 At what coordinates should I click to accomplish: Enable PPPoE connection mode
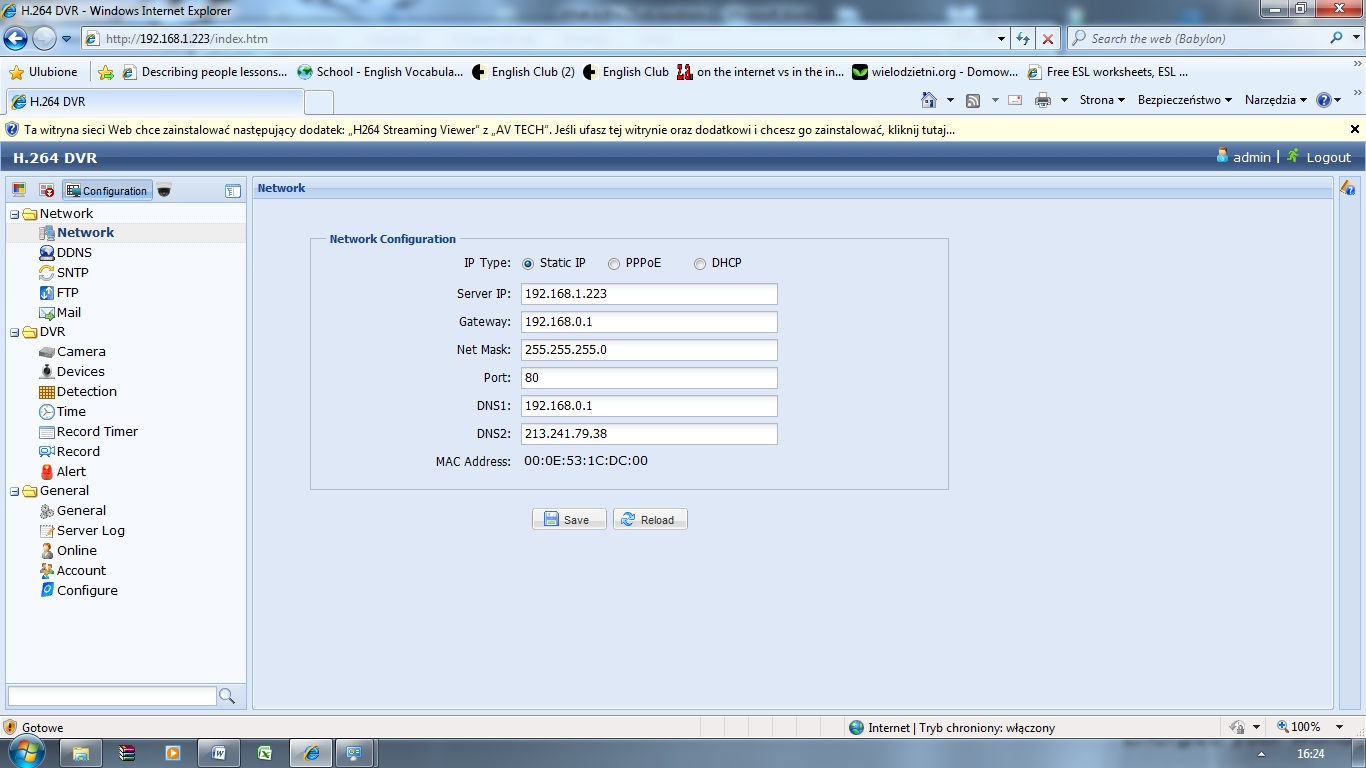click(612, 263)
